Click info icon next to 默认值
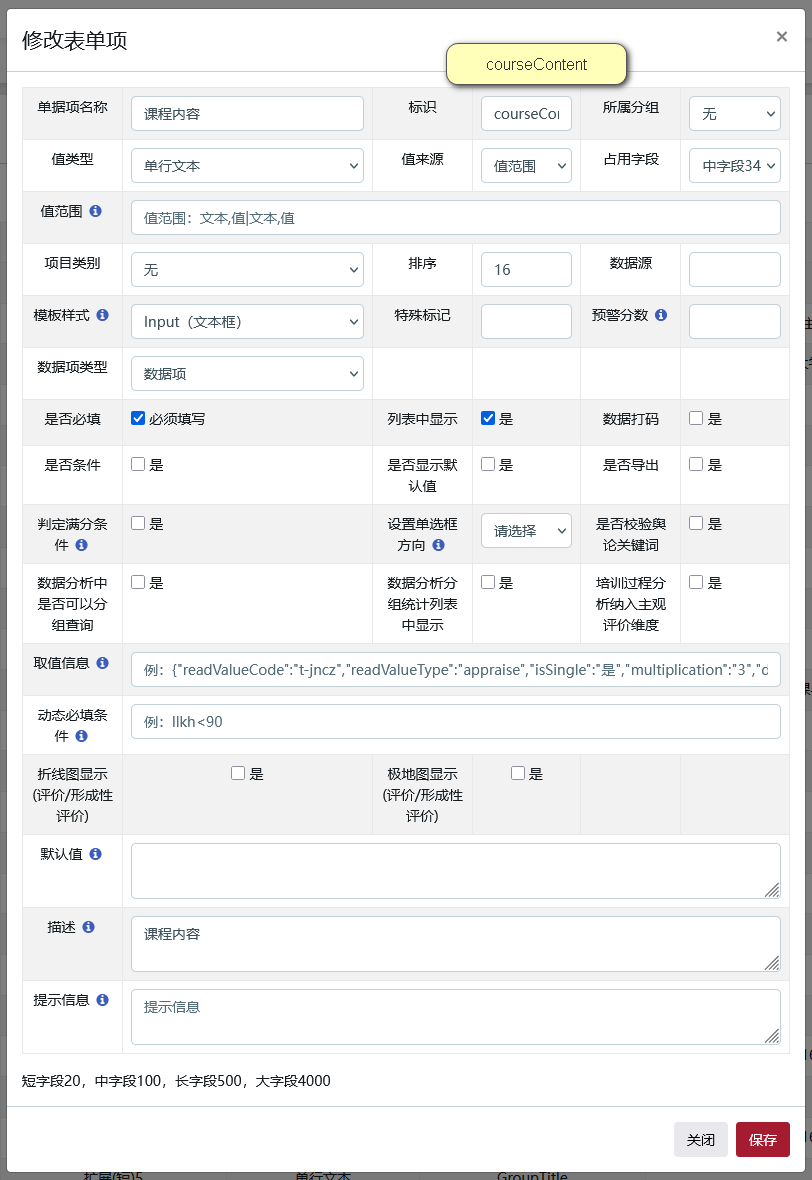Screen dimensions: 812x1180 tap(96, 854)
